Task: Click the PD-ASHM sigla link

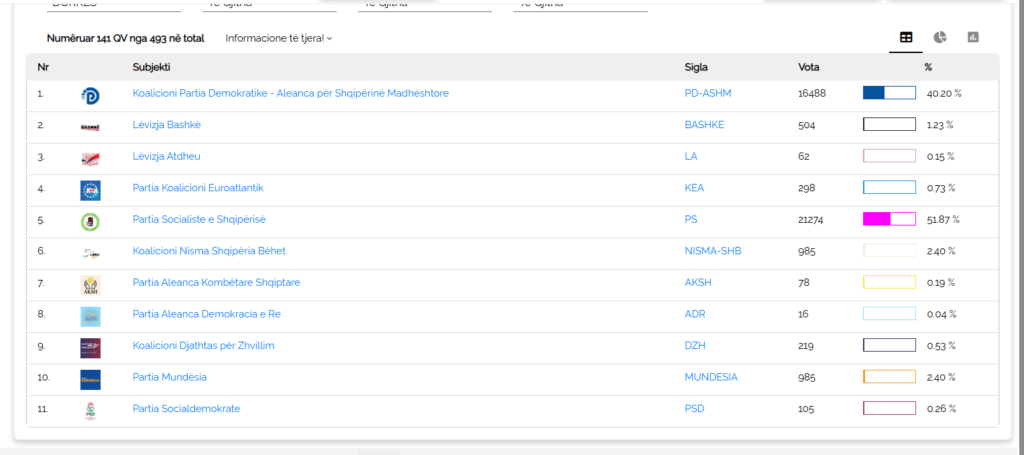Action: (x=709, y=93)
